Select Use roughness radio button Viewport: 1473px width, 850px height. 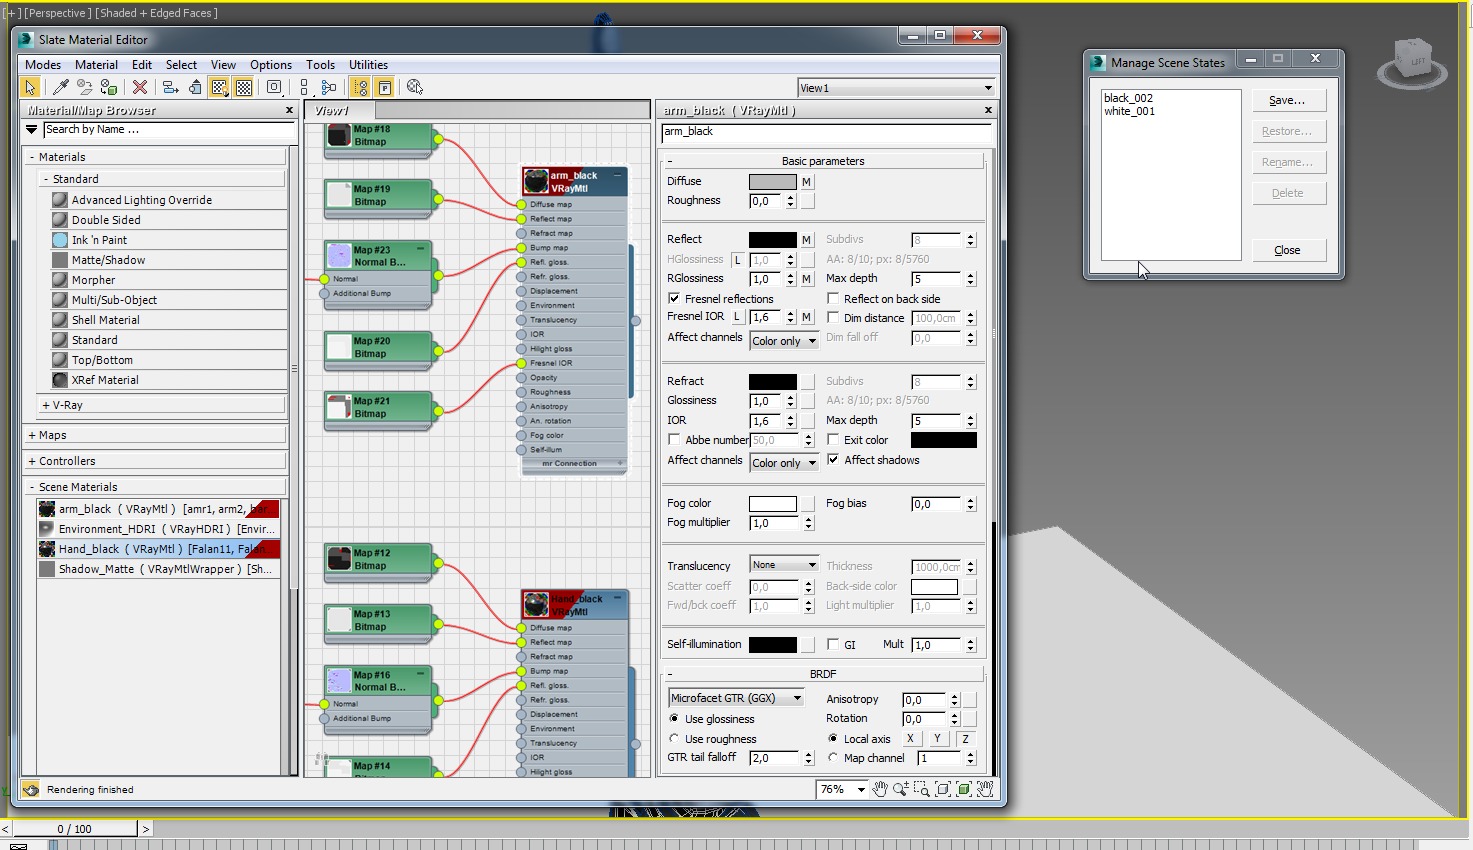(674, 739)
